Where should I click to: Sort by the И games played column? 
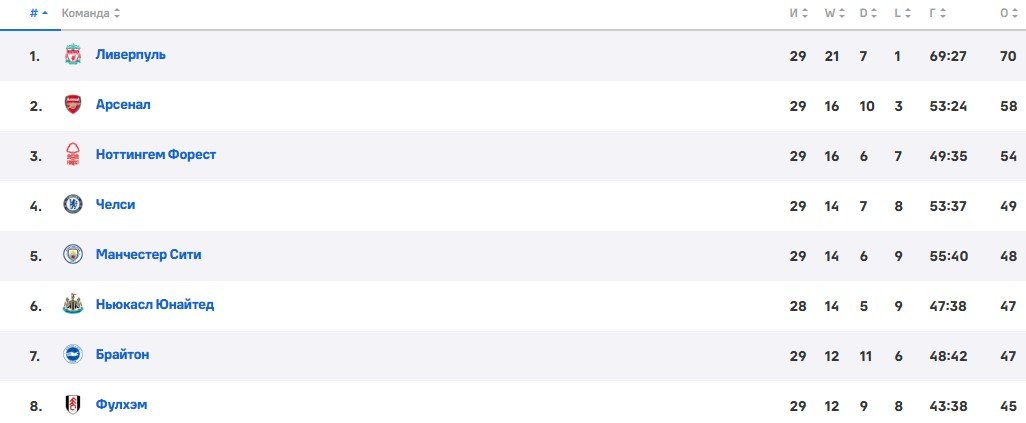click(797, 14)
